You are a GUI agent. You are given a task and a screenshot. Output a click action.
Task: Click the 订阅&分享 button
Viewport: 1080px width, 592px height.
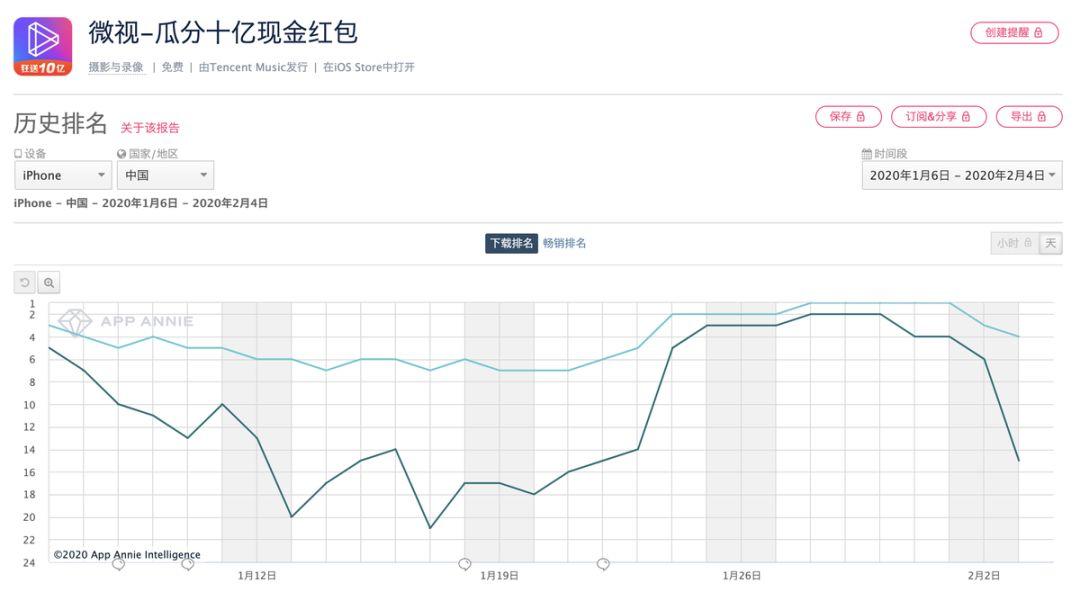coord(938,116)
